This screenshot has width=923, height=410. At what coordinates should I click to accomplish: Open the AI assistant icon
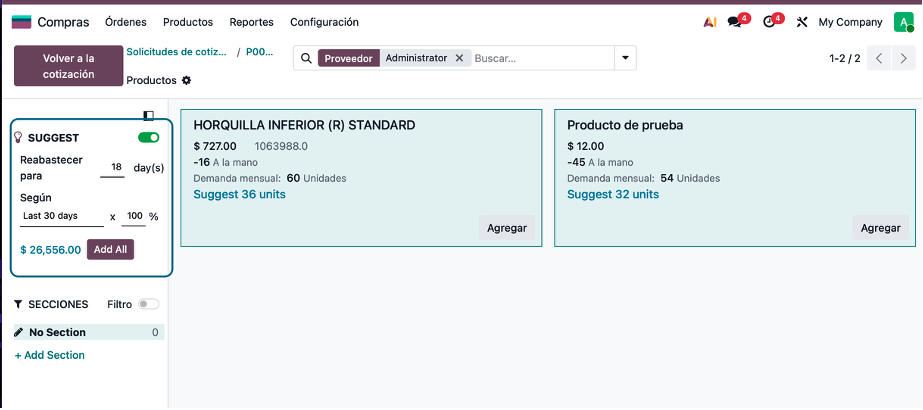pyautogui.click(x=710, y=22)
